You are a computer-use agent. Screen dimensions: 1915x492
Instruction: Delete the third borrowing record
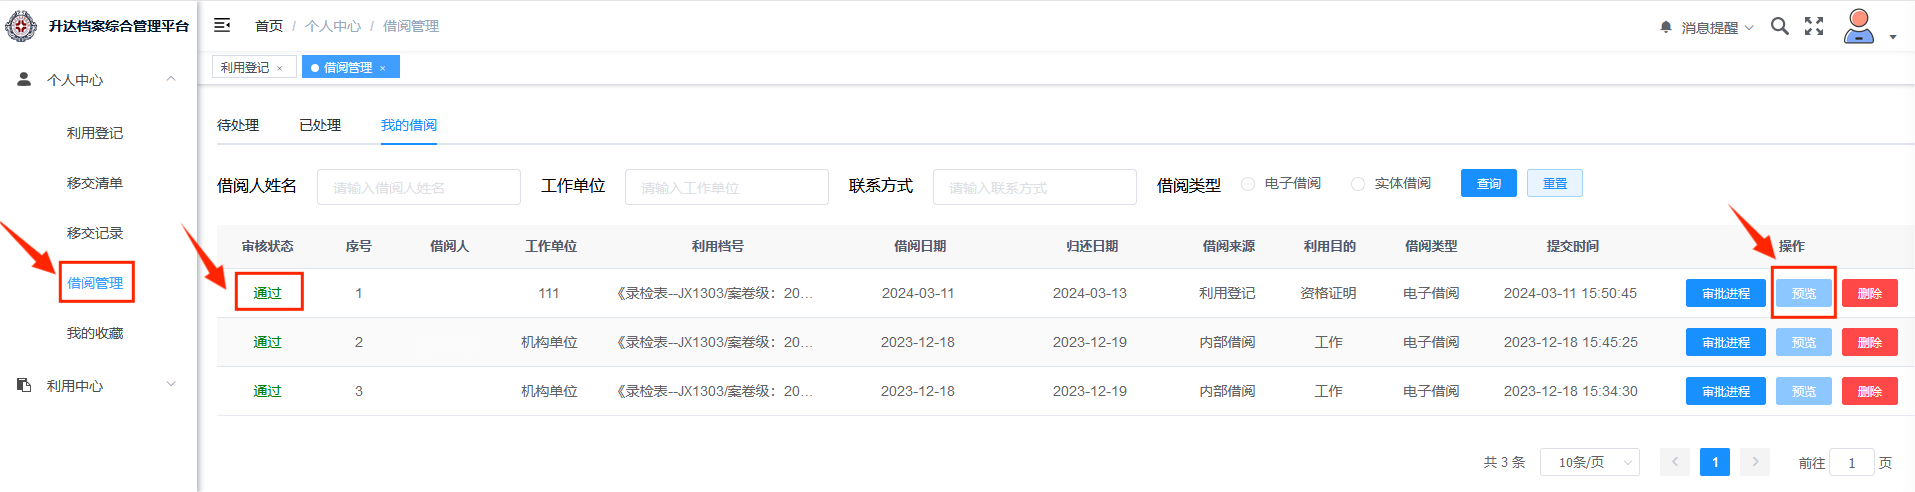[1869, 391]
